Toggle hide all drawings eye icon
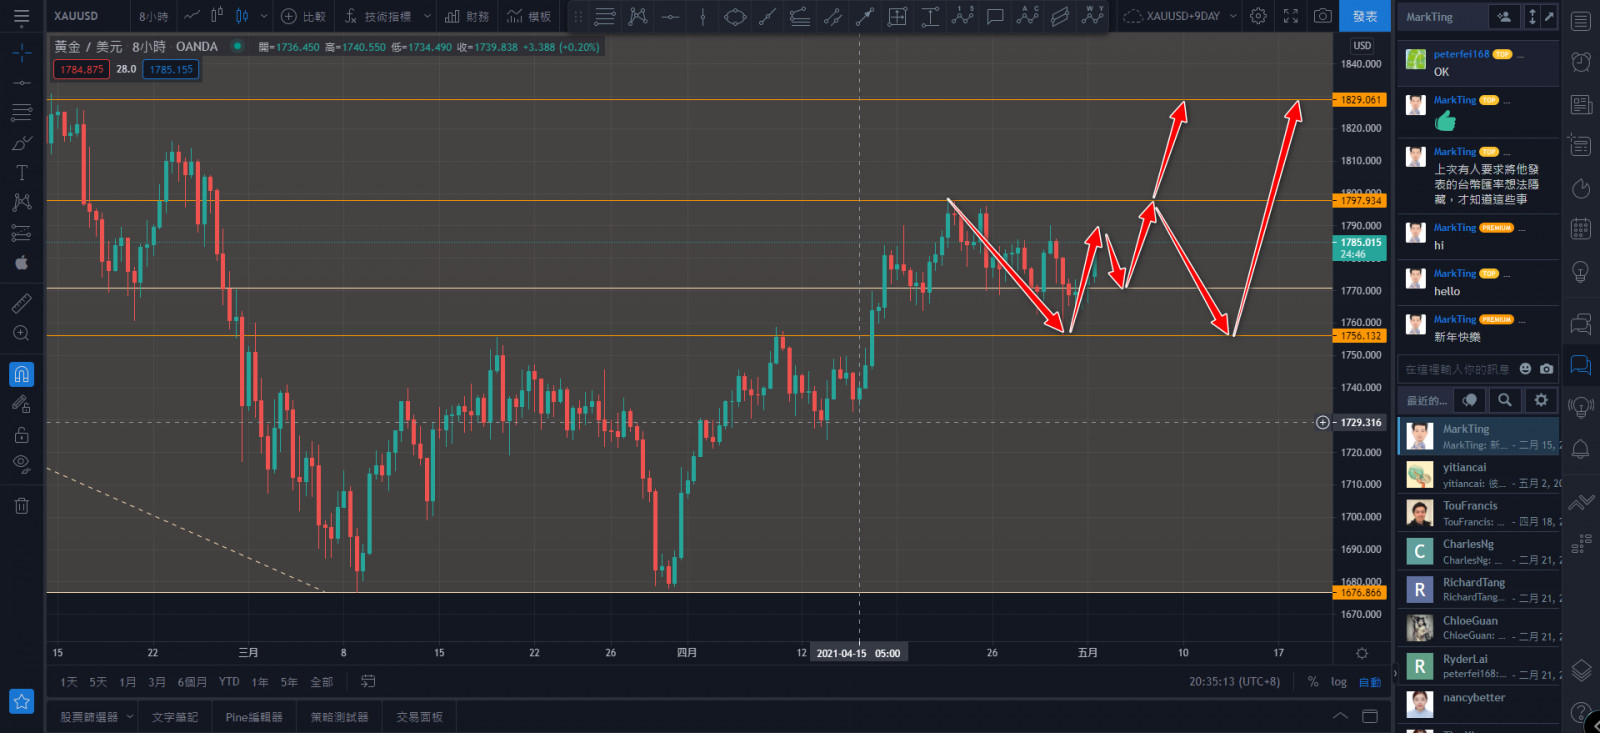The height and width of the screenshot is (733, 1600). pyautogui.click(x=21, y=463)
